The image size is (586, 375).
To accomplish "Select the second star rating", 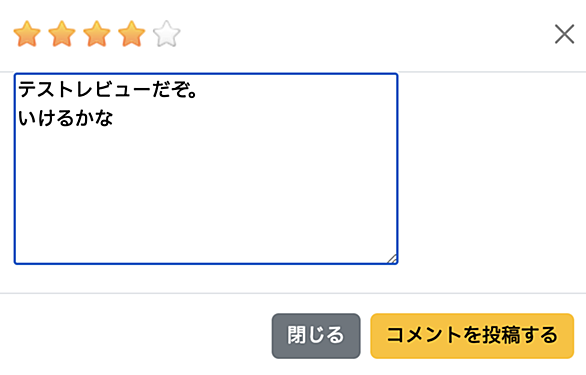I will point(62,34).
